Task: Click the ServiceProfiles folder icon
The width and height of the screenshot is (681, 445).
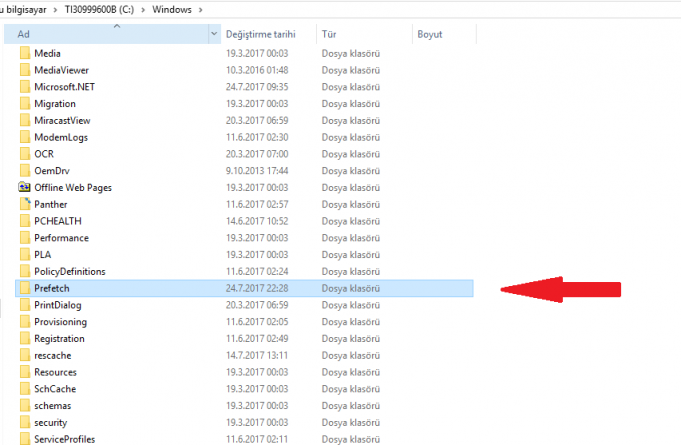Action: (x=25, y=439)
